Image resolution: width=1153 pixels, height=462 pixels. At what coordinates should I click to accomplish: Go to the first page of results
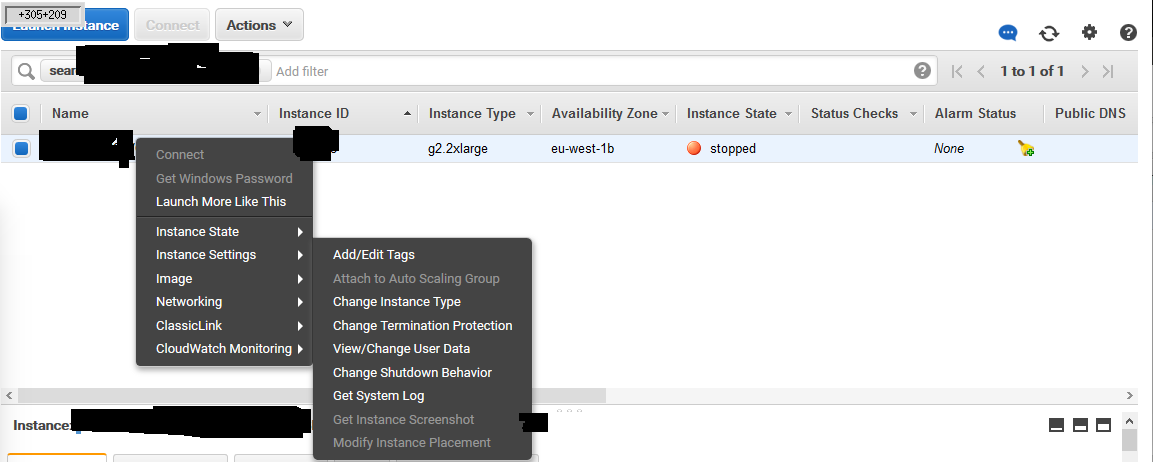tap(957, 71)
